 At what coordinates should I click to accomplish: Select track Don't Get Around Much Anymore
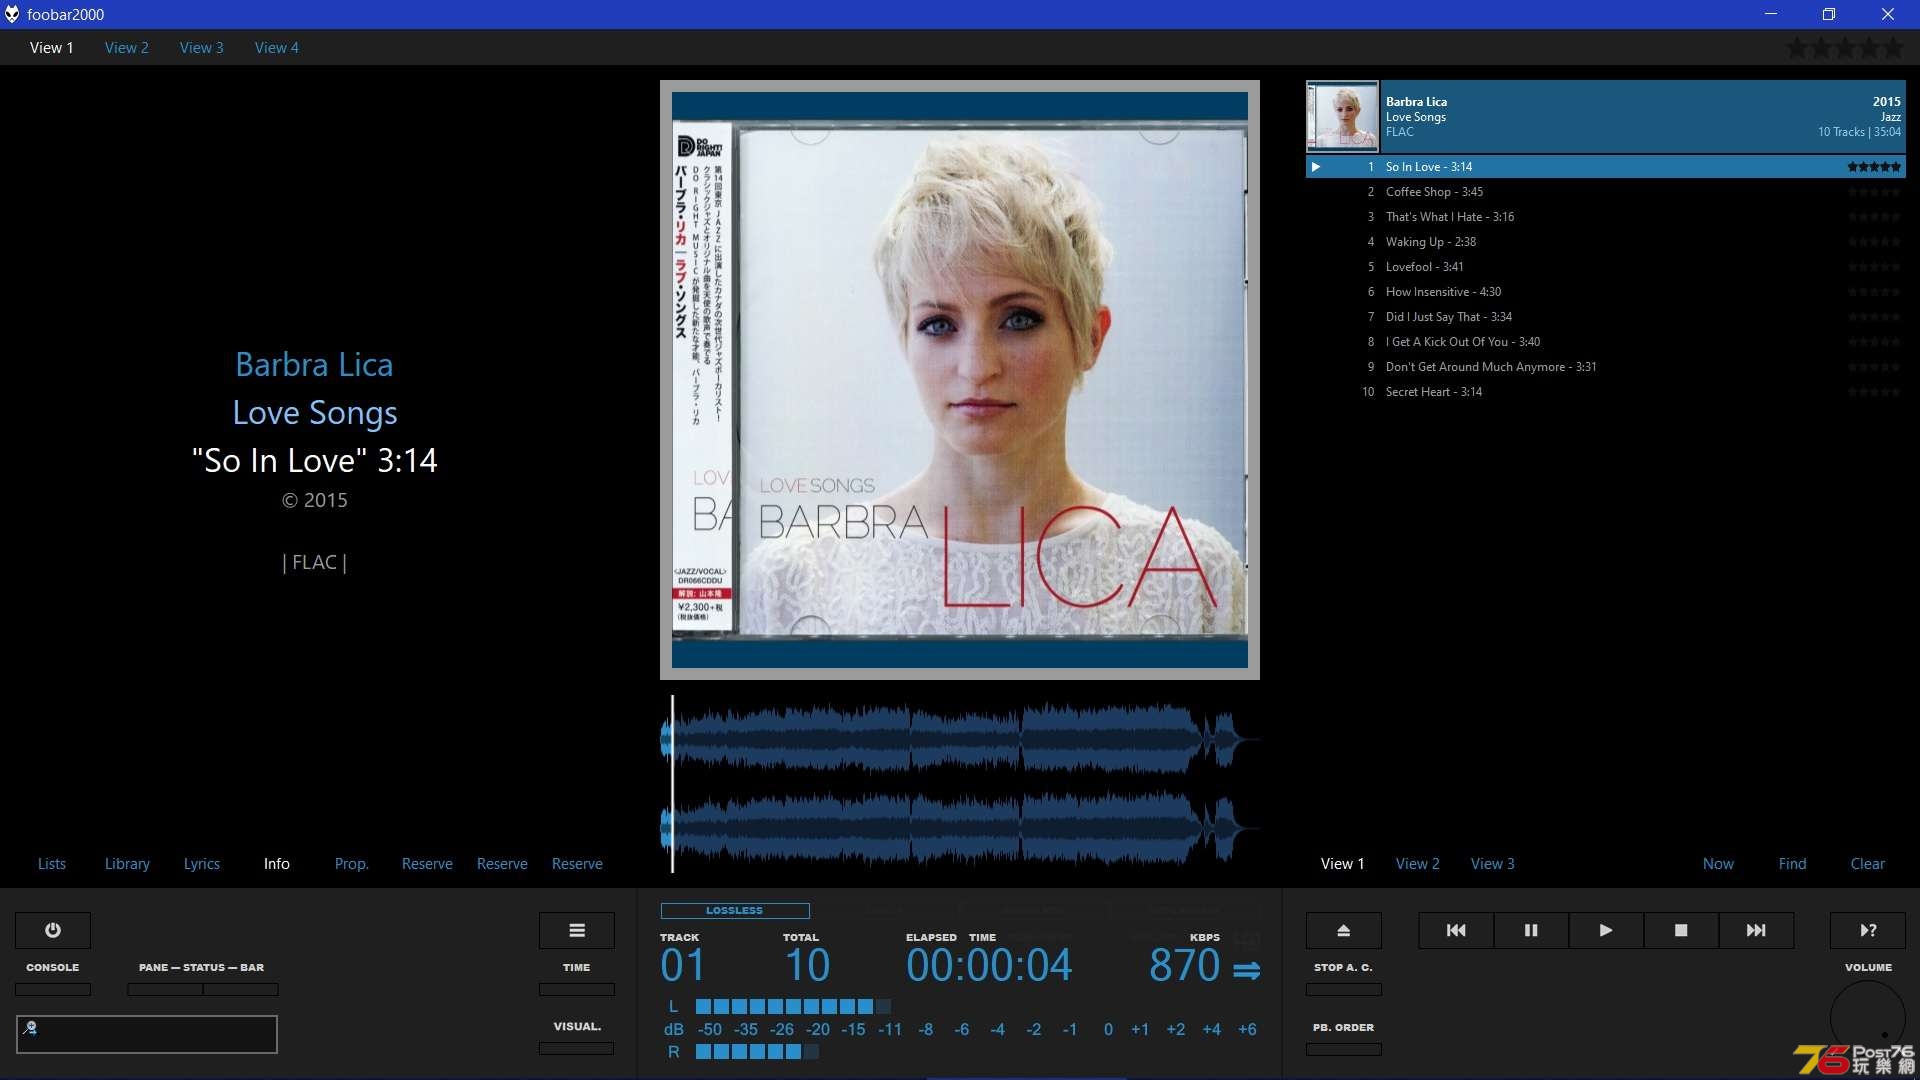1606,367
